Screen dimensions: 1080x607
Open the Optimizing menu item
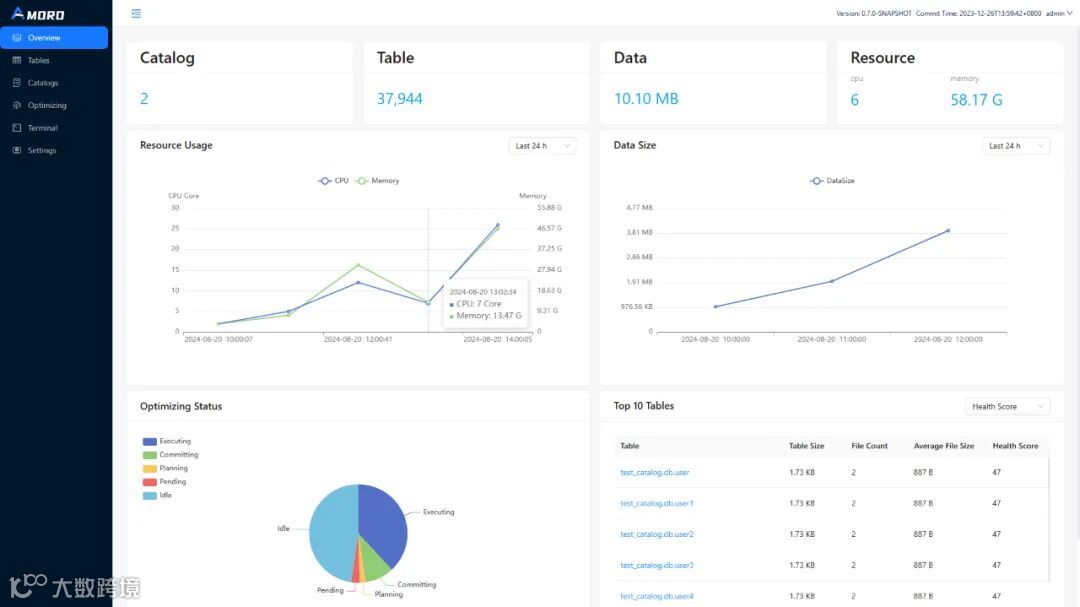pos(54,105)
